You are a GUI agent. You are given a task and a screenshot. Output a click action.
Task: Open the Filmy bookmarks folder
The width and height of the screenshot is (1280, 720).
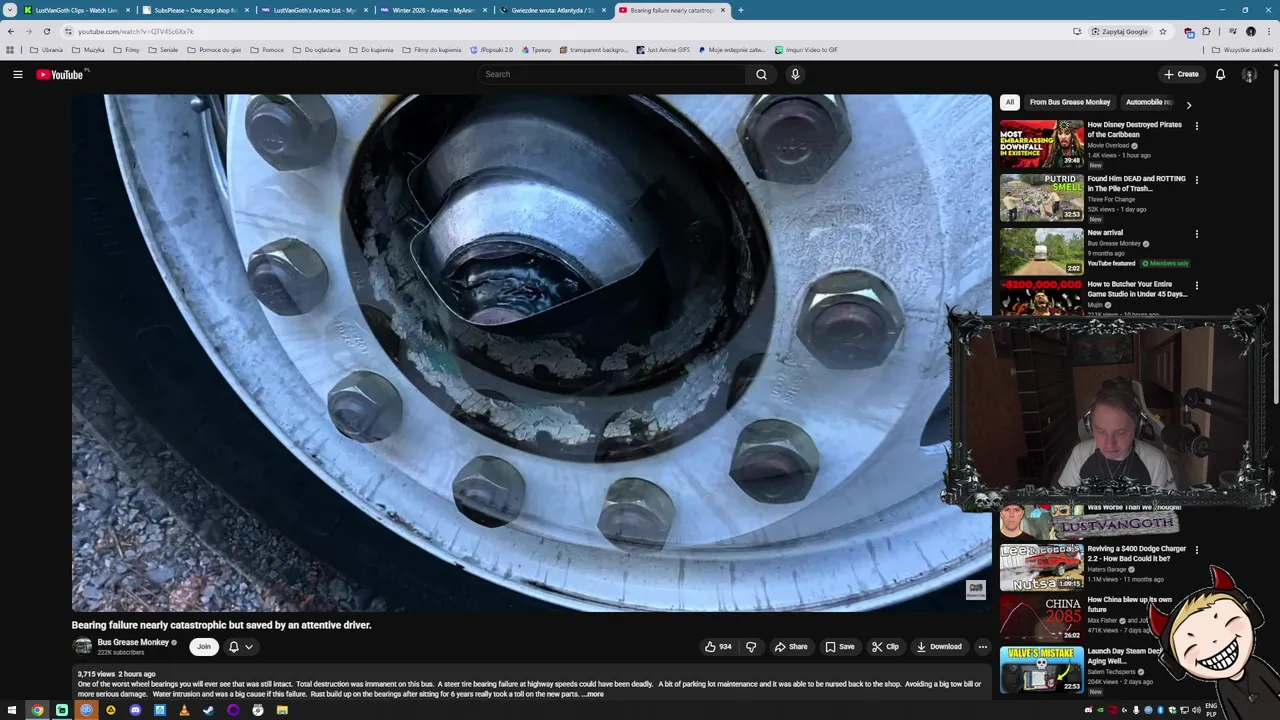point(126,49)
